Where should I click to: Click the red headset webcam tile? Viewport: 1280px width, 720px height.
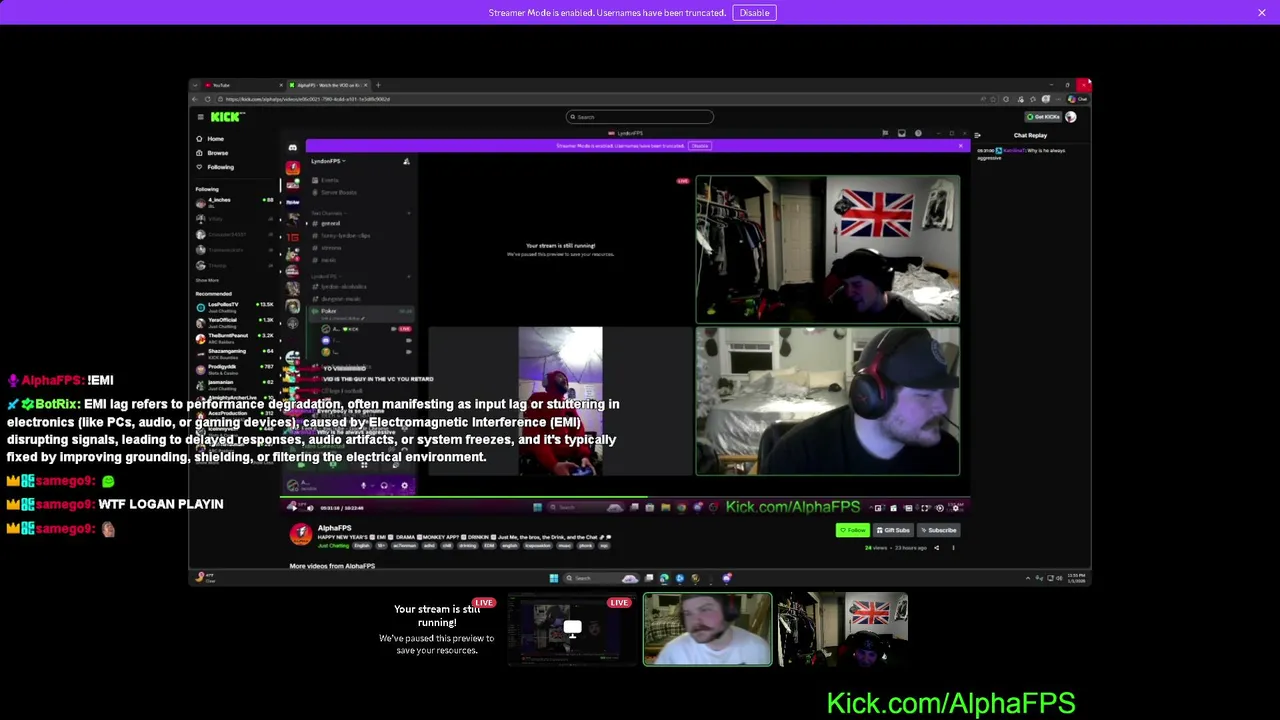coord(828,401)
